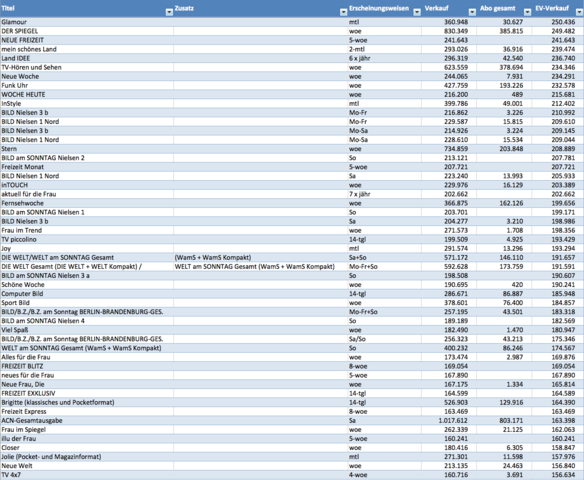584x480 pixels.
Task: Select the BILD am SONNTAG Nielsen 2 cell
Action: pyautogui.click(x=87, y=158)
